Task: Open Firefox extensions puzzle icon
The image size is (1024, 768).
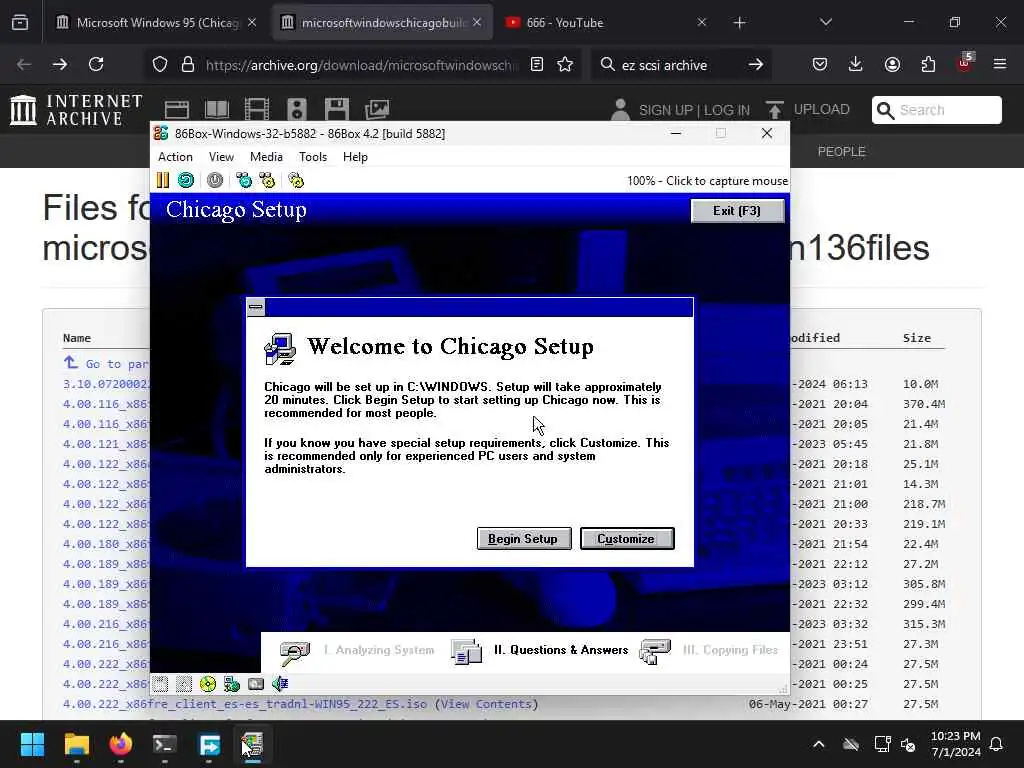Action: [x=928, y=64]
